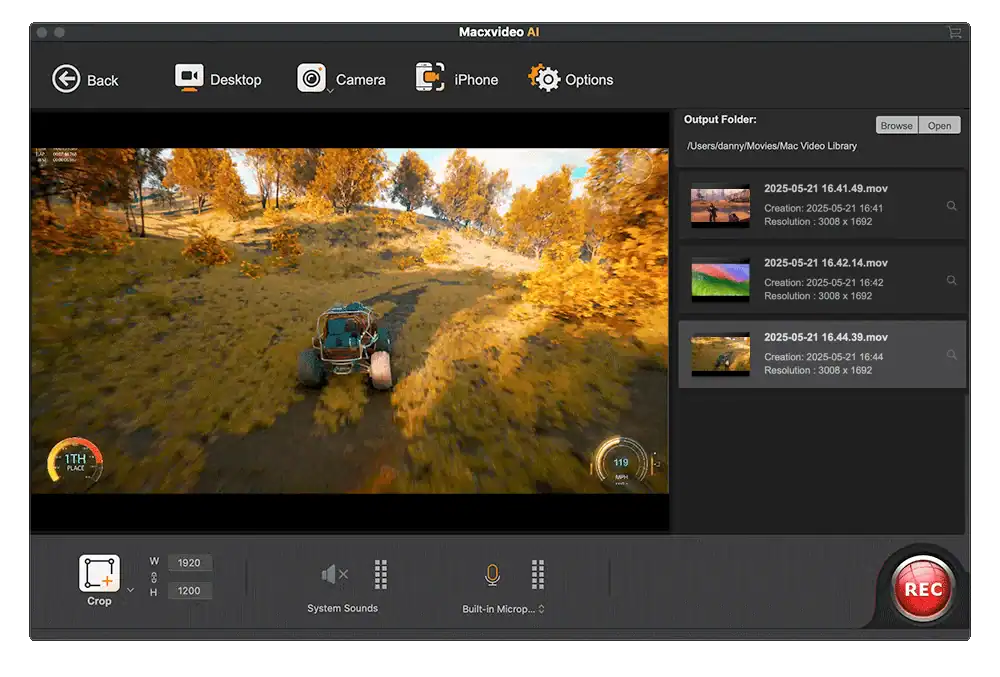Click the Desktop label in the toolbar
Screen dimensions: 1000x677
[x=235, y=80]
